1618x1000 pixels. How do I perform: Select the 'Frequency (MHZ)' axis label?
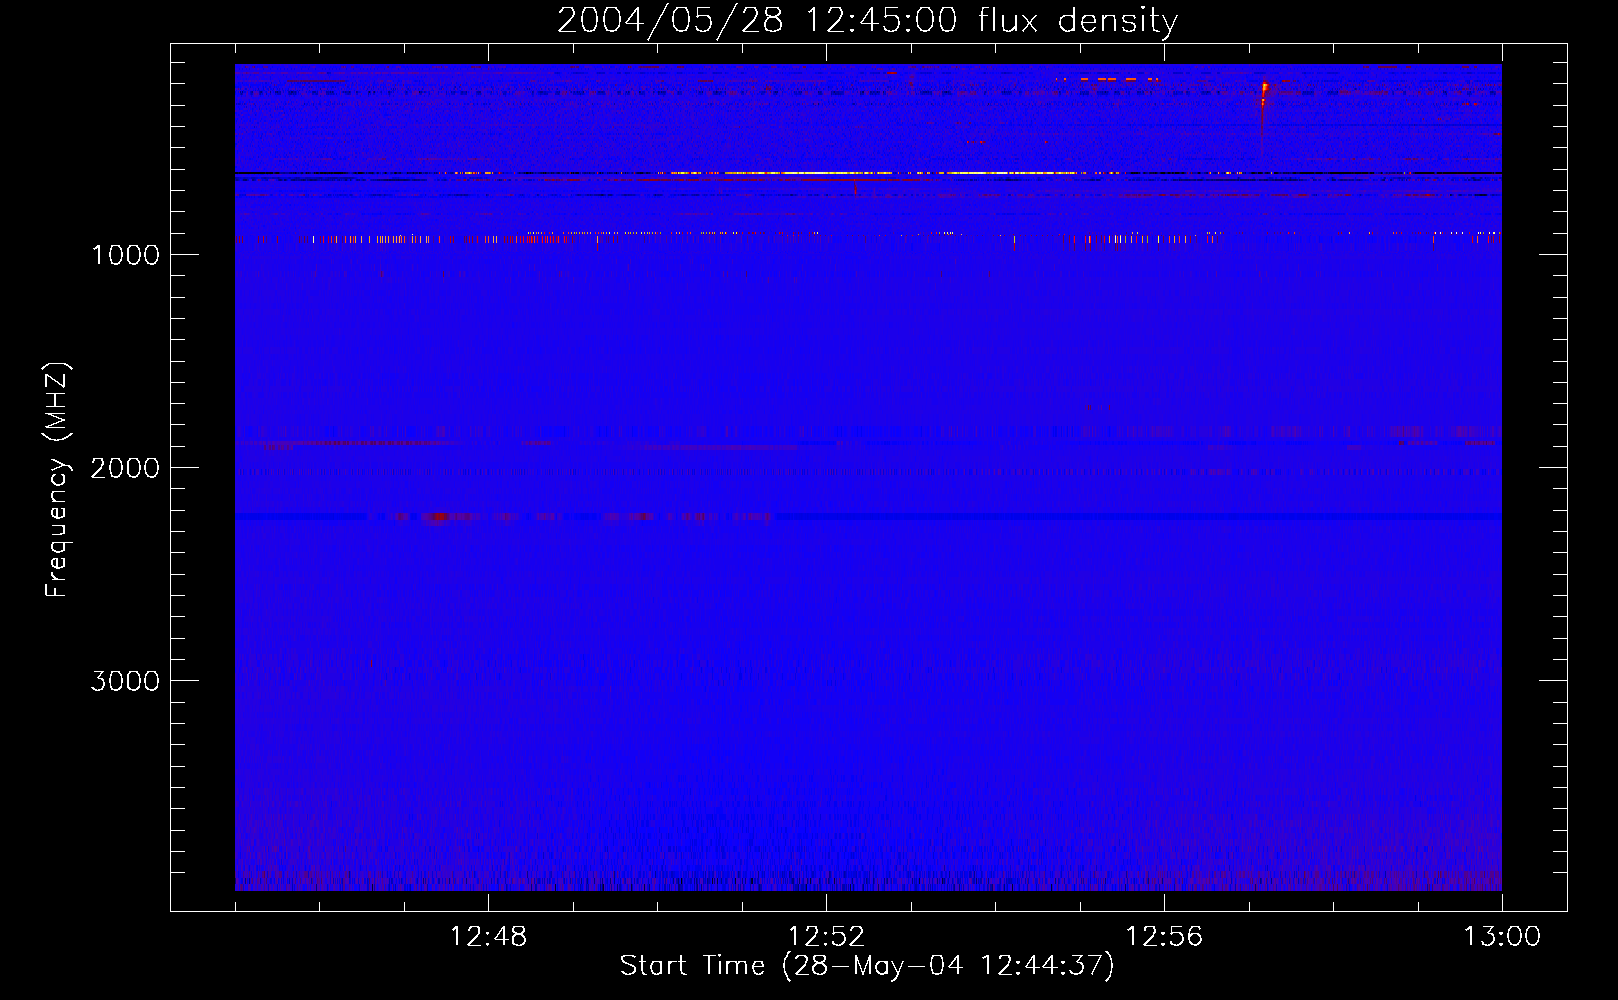point(57,480)
